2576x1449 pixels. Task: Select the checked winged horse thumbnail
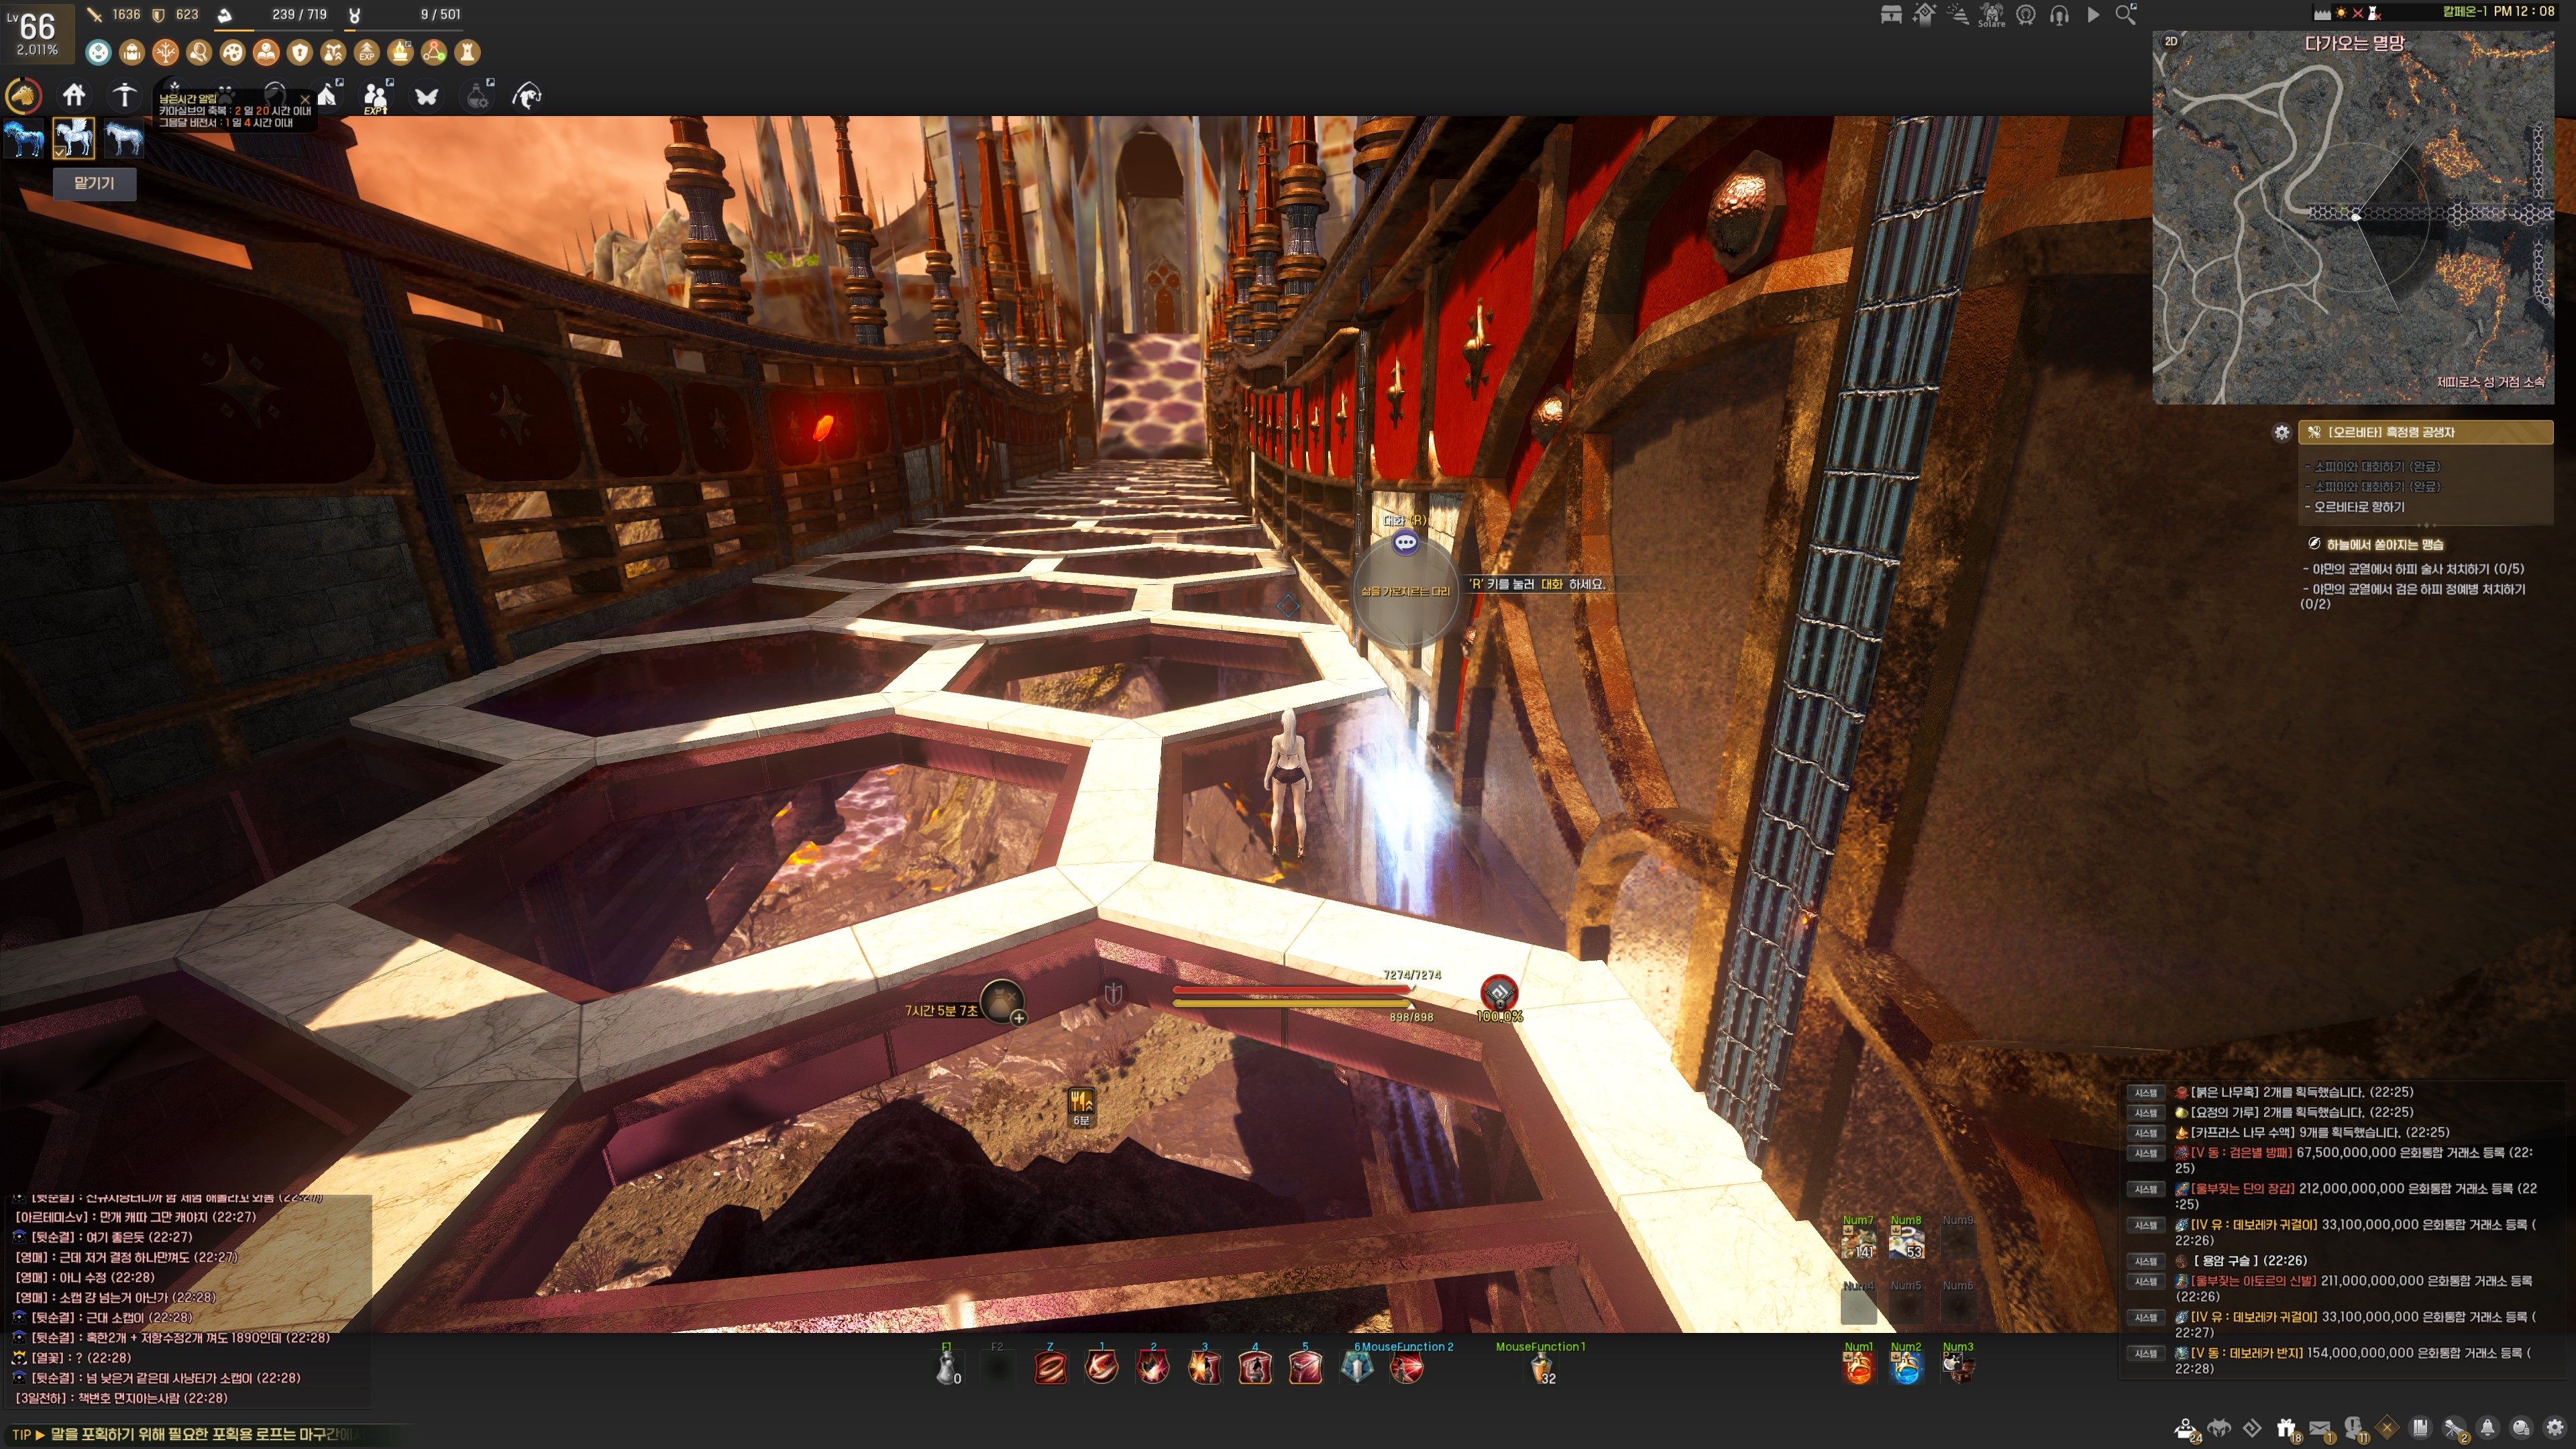74,138
